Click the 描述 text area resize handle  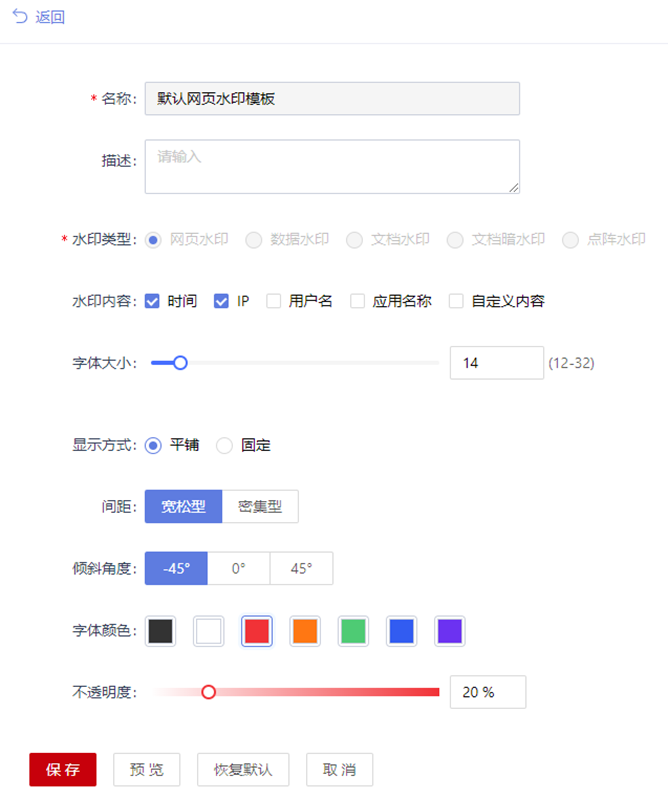[514, 188]
